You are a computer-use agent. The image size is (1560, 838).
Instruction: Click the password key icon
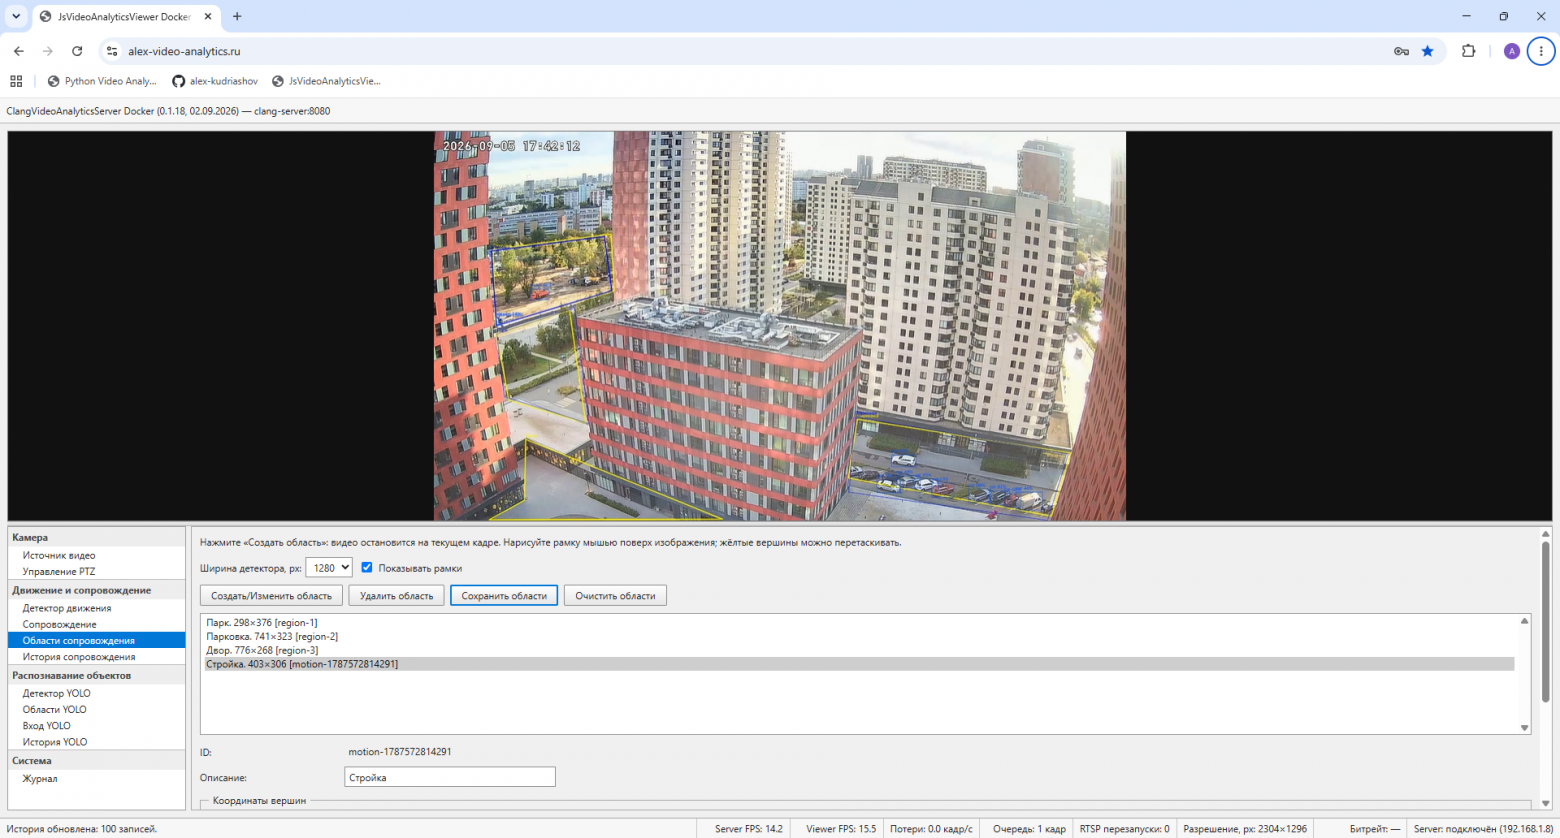(1401, 51)
